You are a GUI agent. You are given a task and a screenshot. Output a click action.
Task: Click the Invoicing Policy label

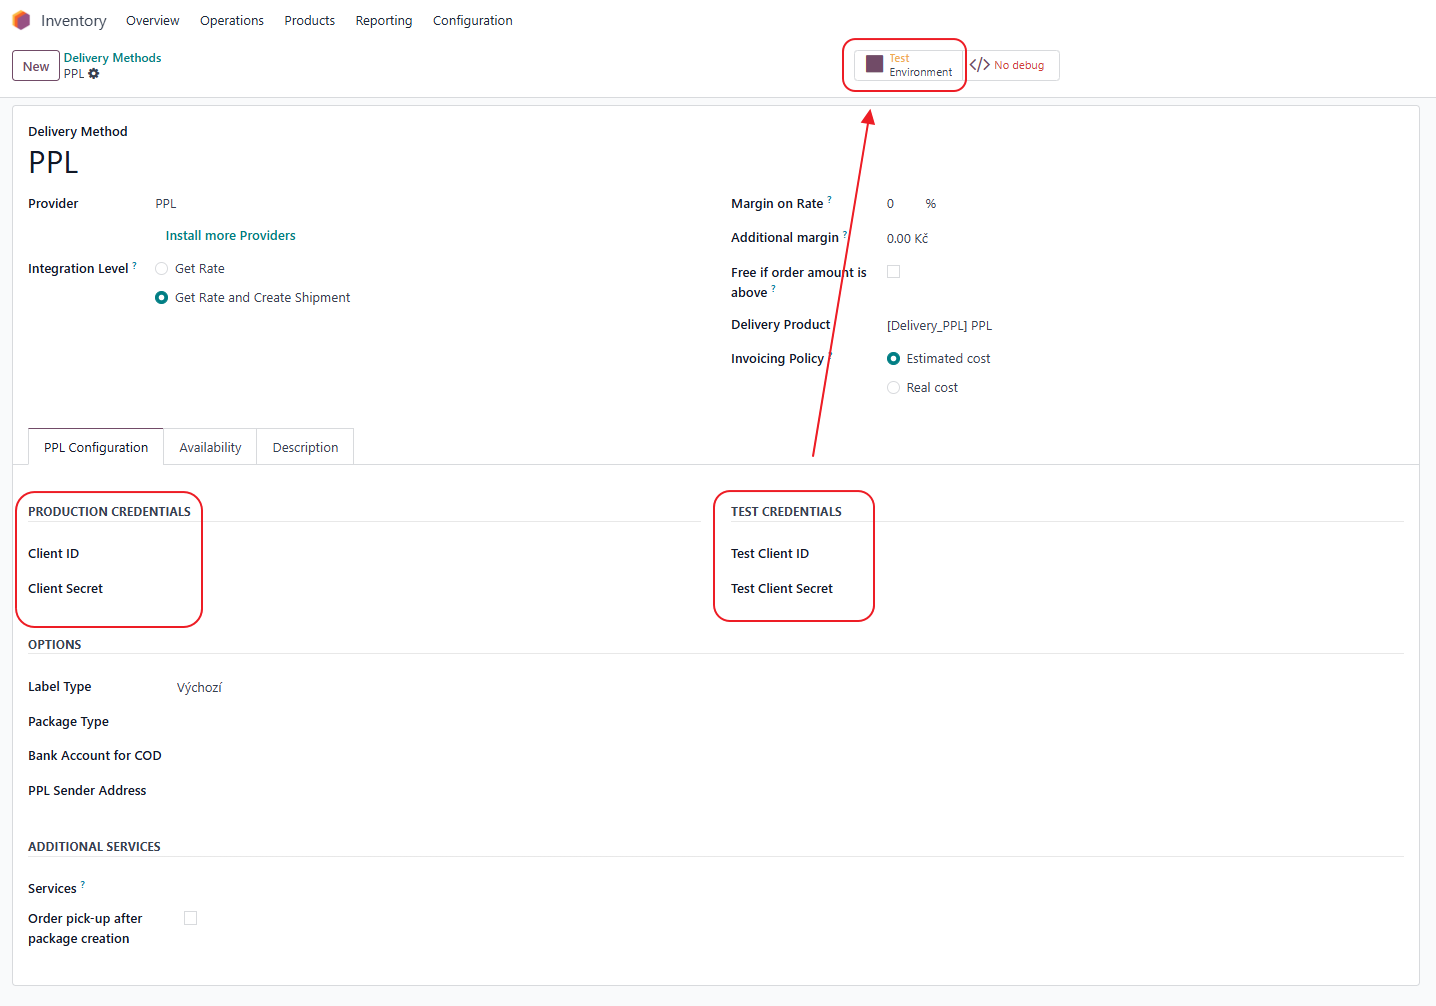coord(777,359)
